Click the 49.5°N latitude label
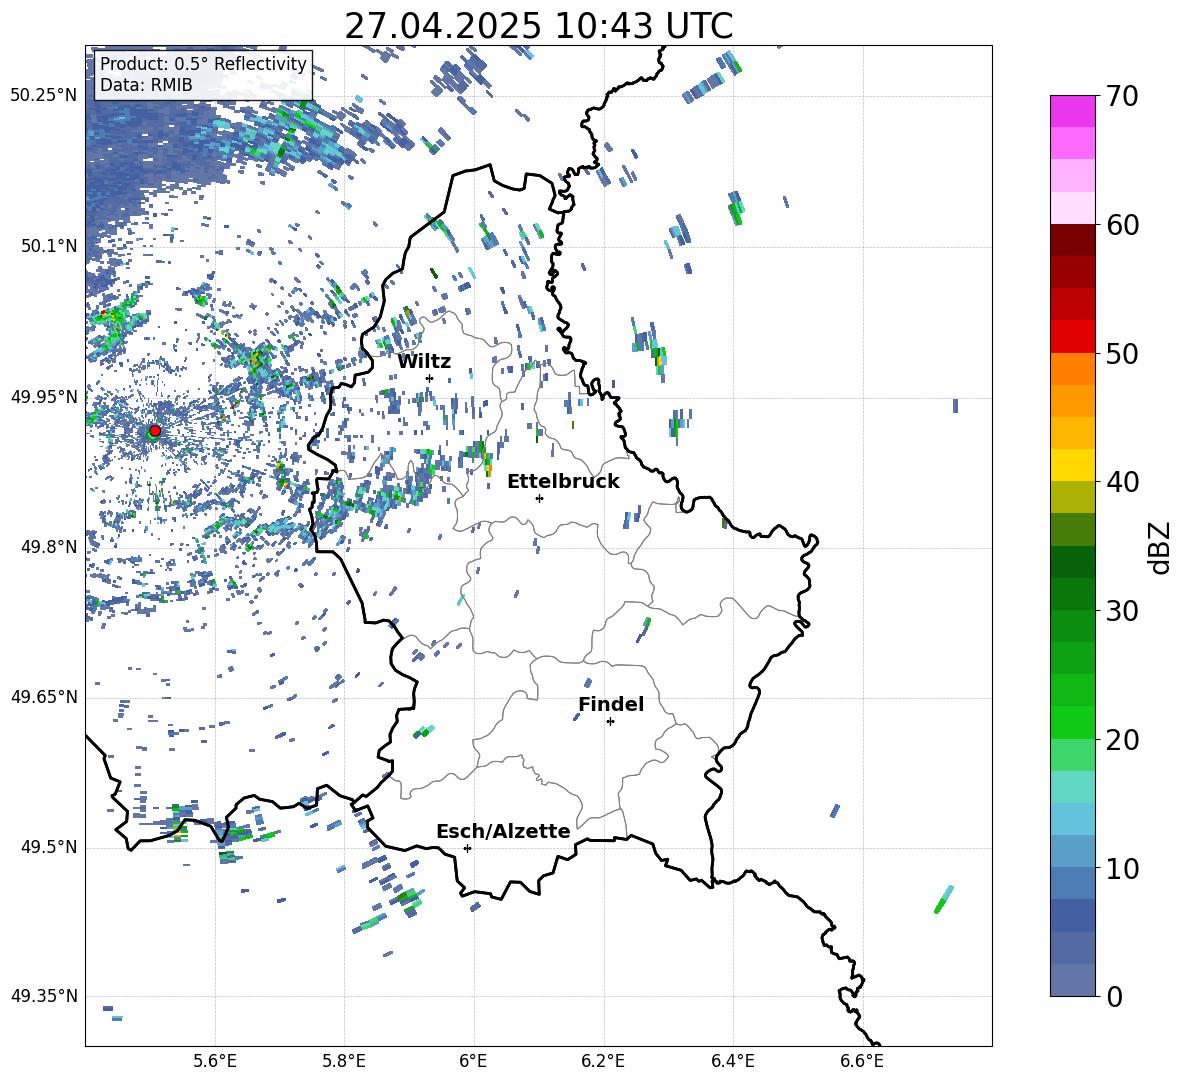Image resolution: width=1184 pixels, height=1081 pixels. (x=49, y=847)
